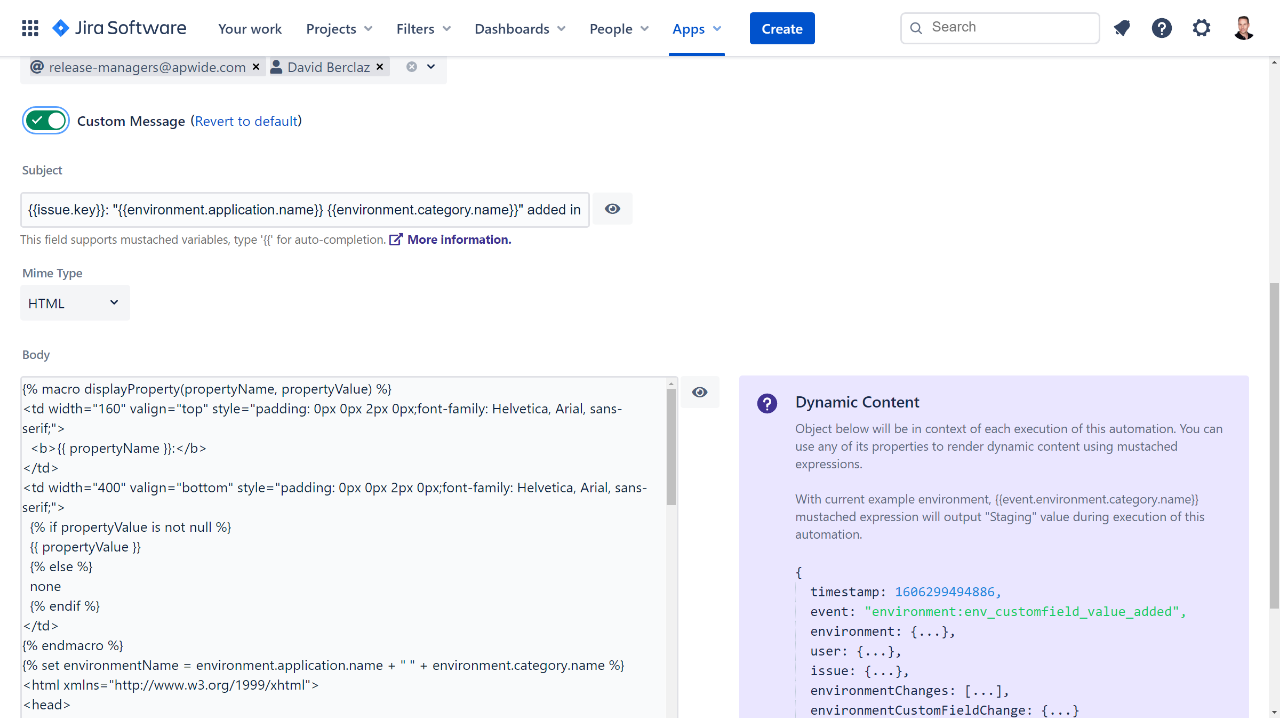
Task: Clear all recipients with the circle X icon
Action: (x=411, y=67)
